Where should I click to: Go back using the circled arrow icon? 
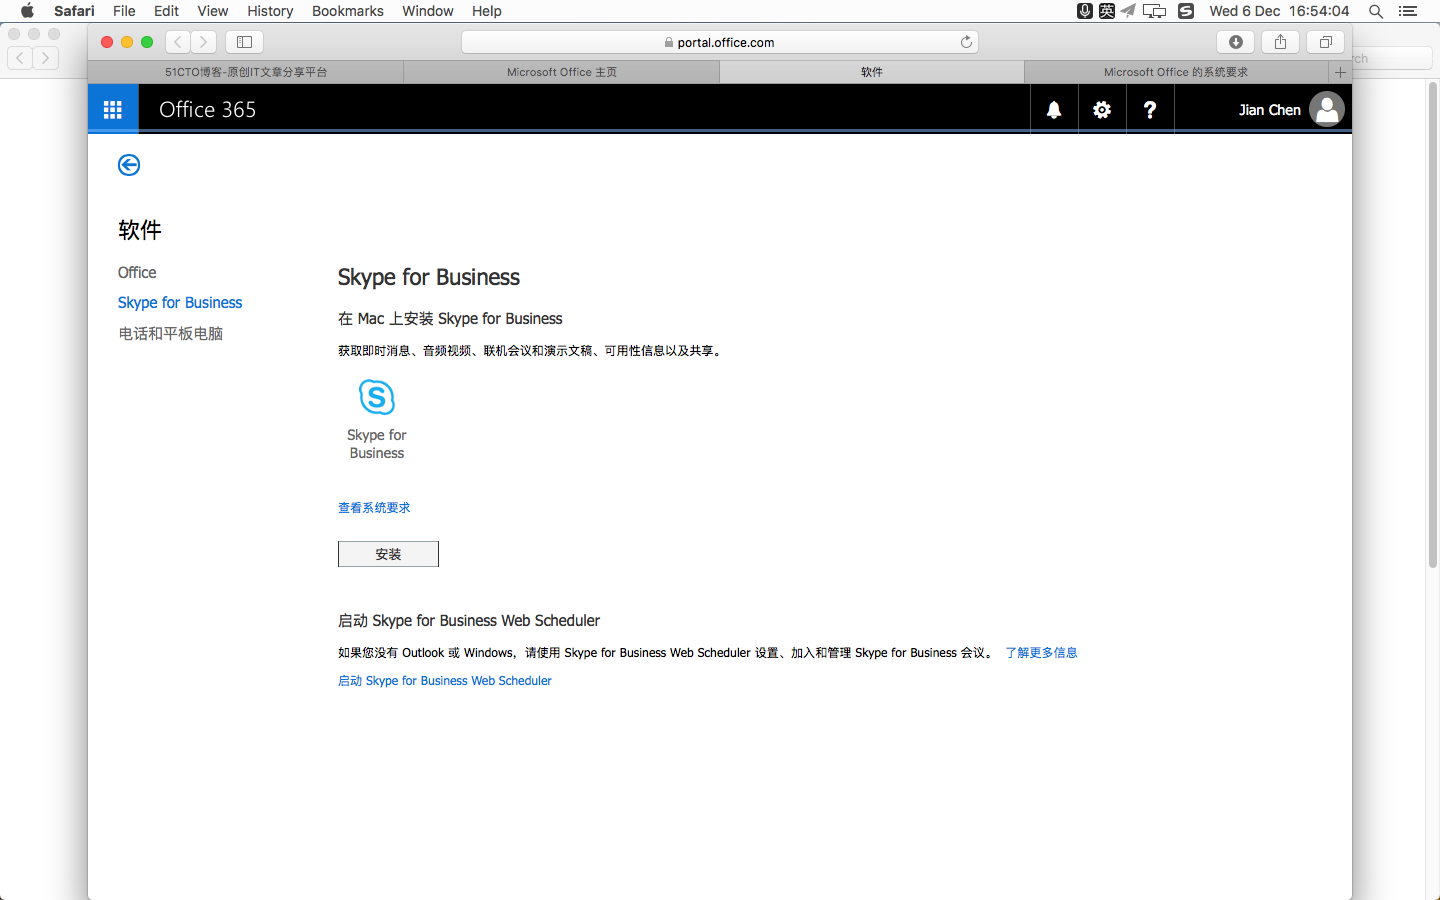pos(129,165)
